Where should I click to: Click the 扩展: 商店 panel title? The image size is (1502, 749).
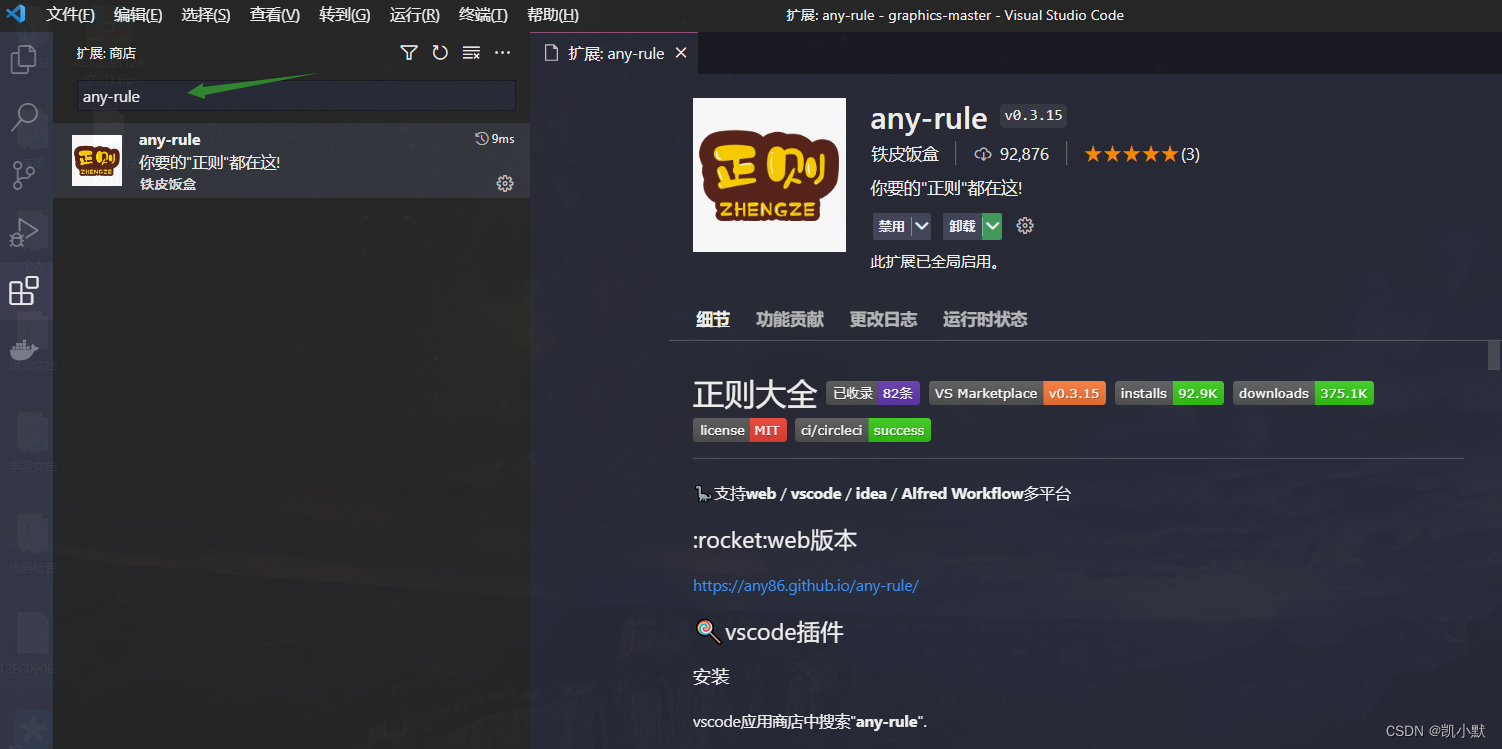(x=106, y=53)
